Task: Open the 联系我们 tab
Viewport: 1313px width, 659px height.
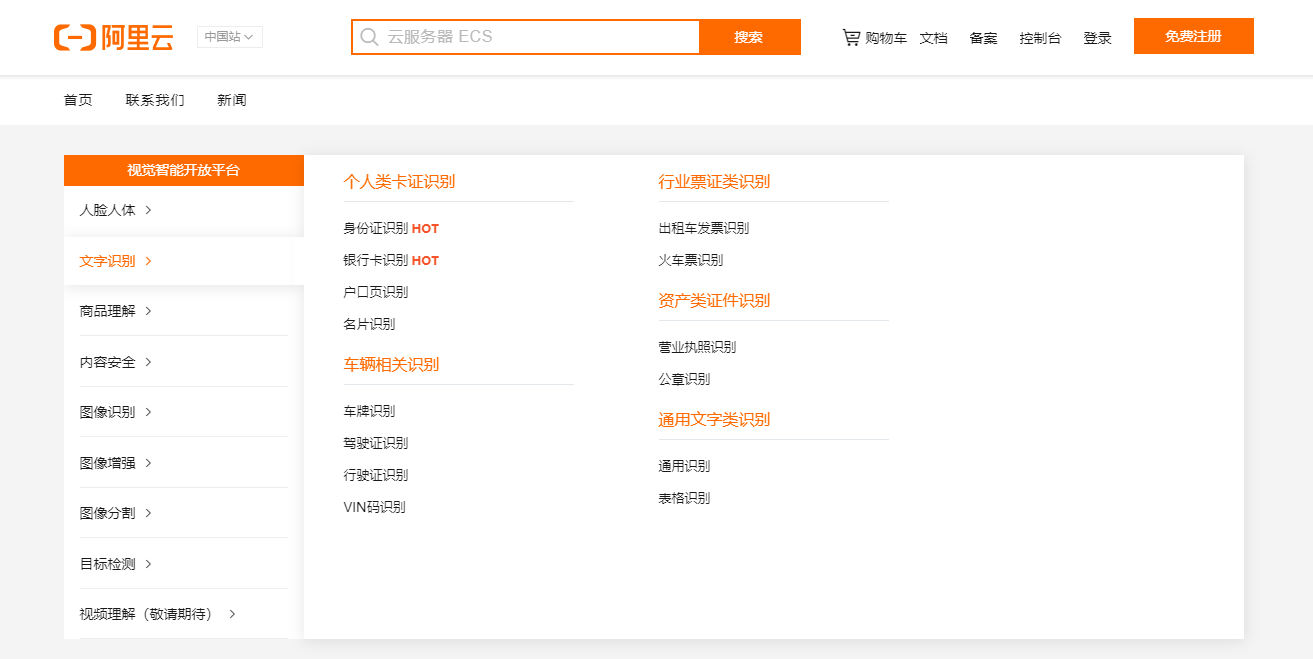Action: (155, 100)
